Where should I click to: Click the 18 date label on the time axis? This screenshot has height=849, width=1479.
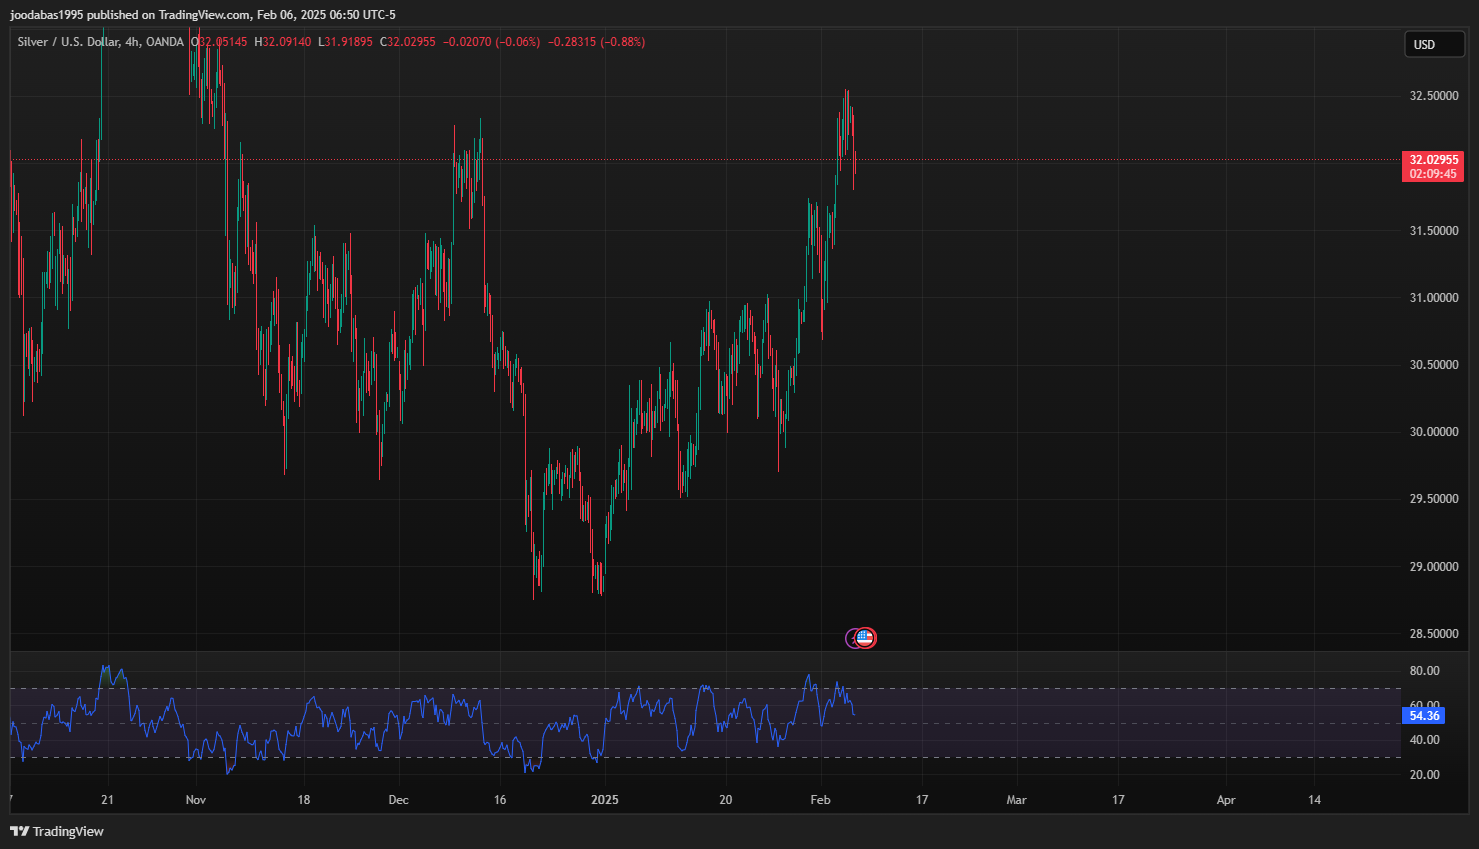304,800
